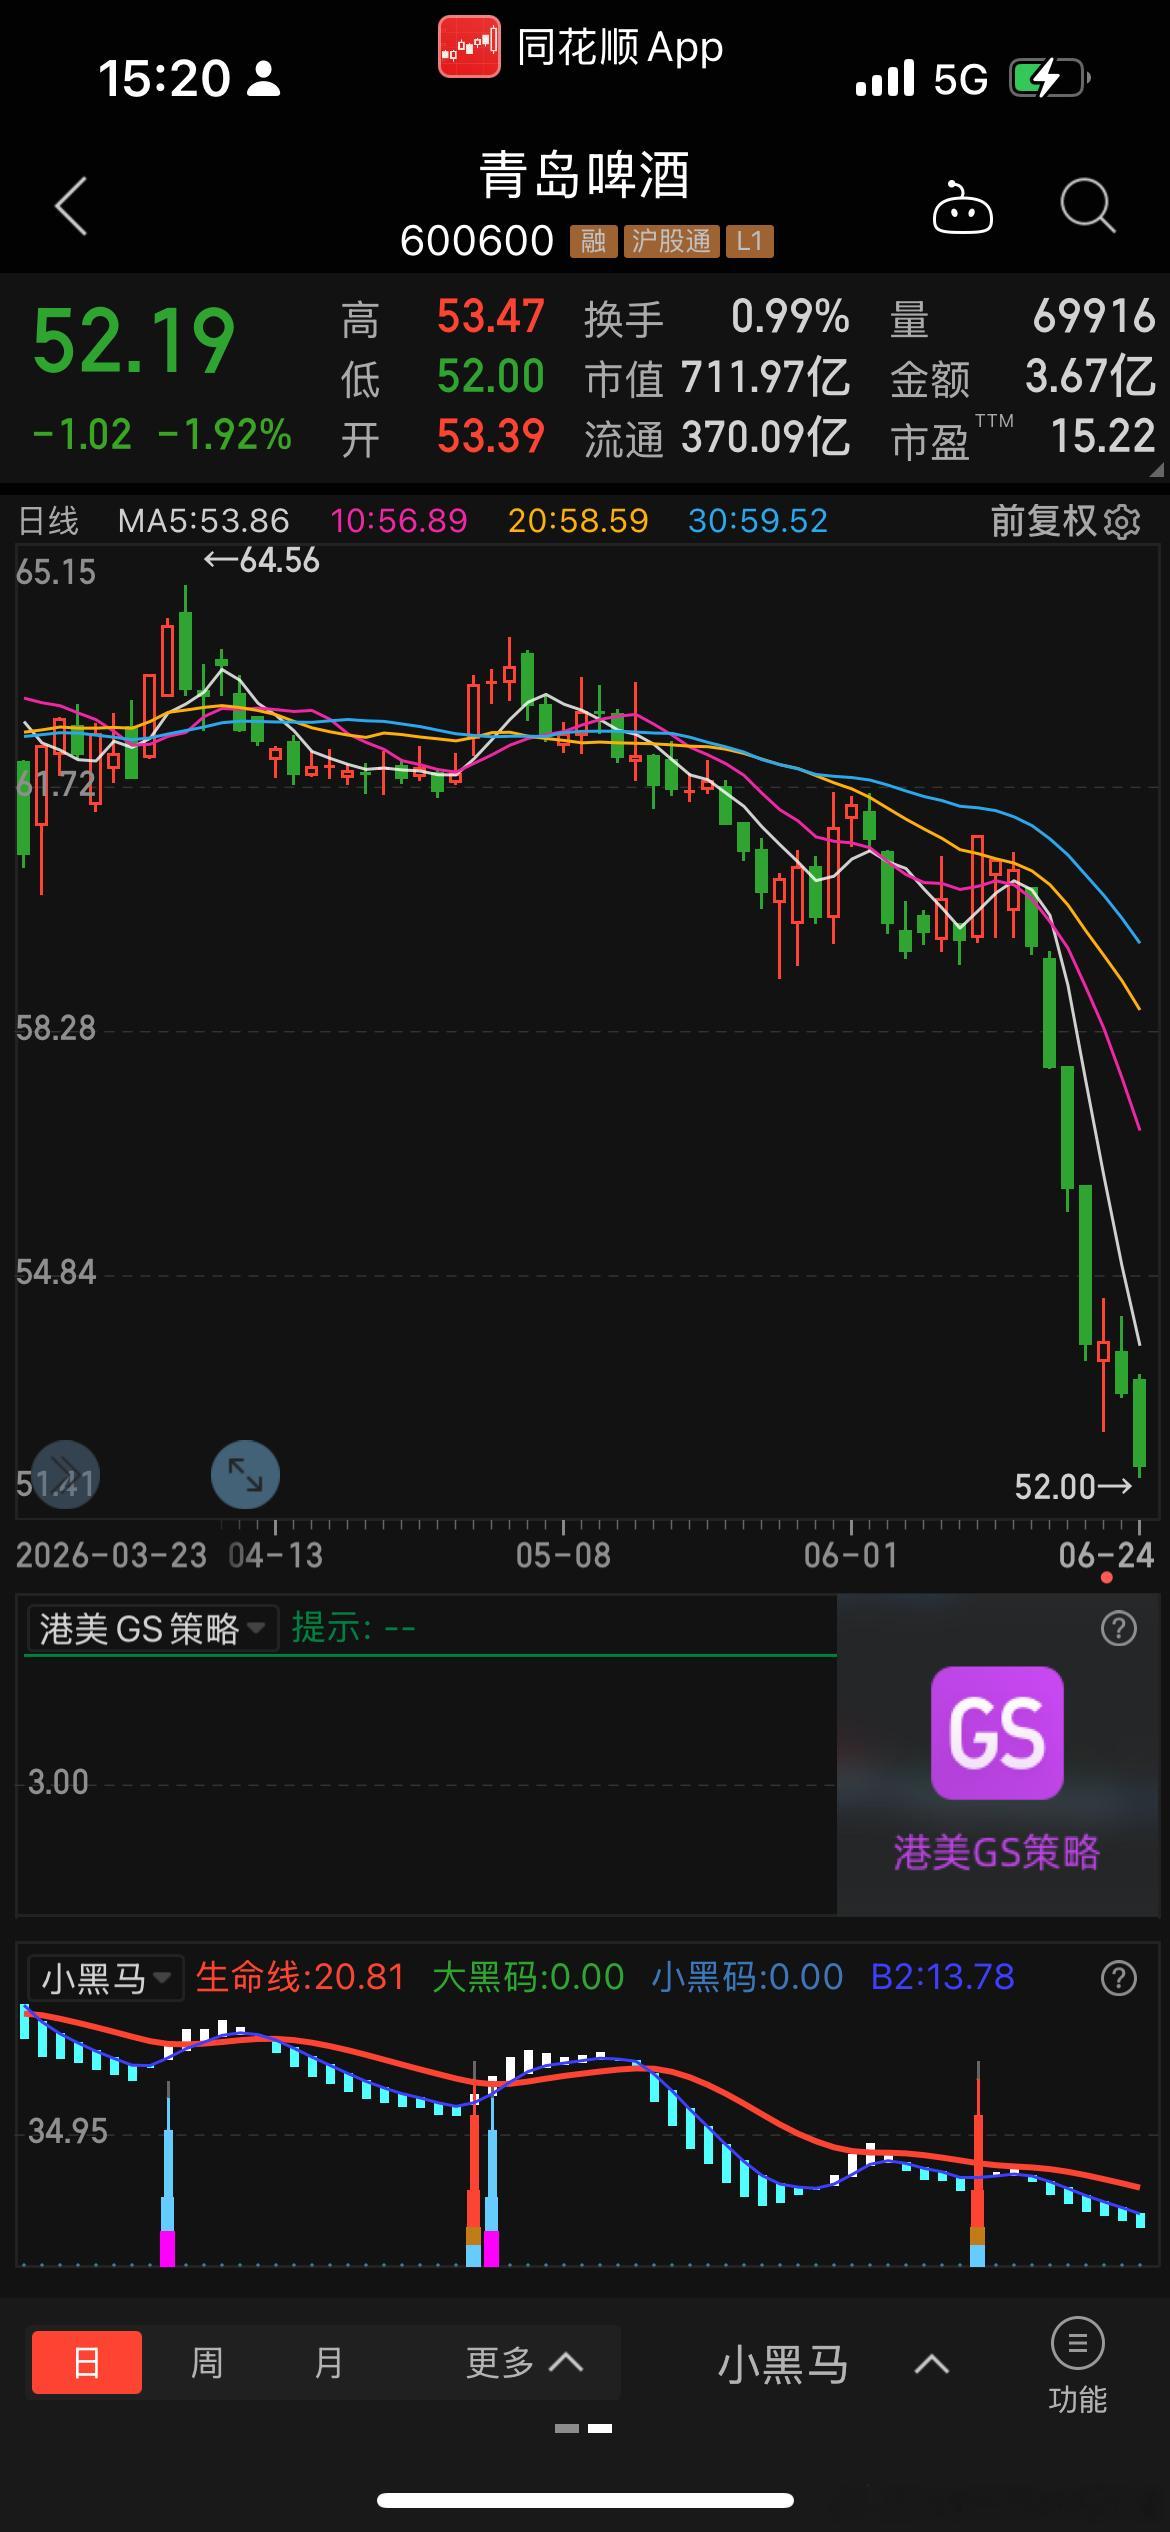This screenshot has height=2532, width=1170.
Task: Open chart settings gear icon
Action: coord(1123,521)
